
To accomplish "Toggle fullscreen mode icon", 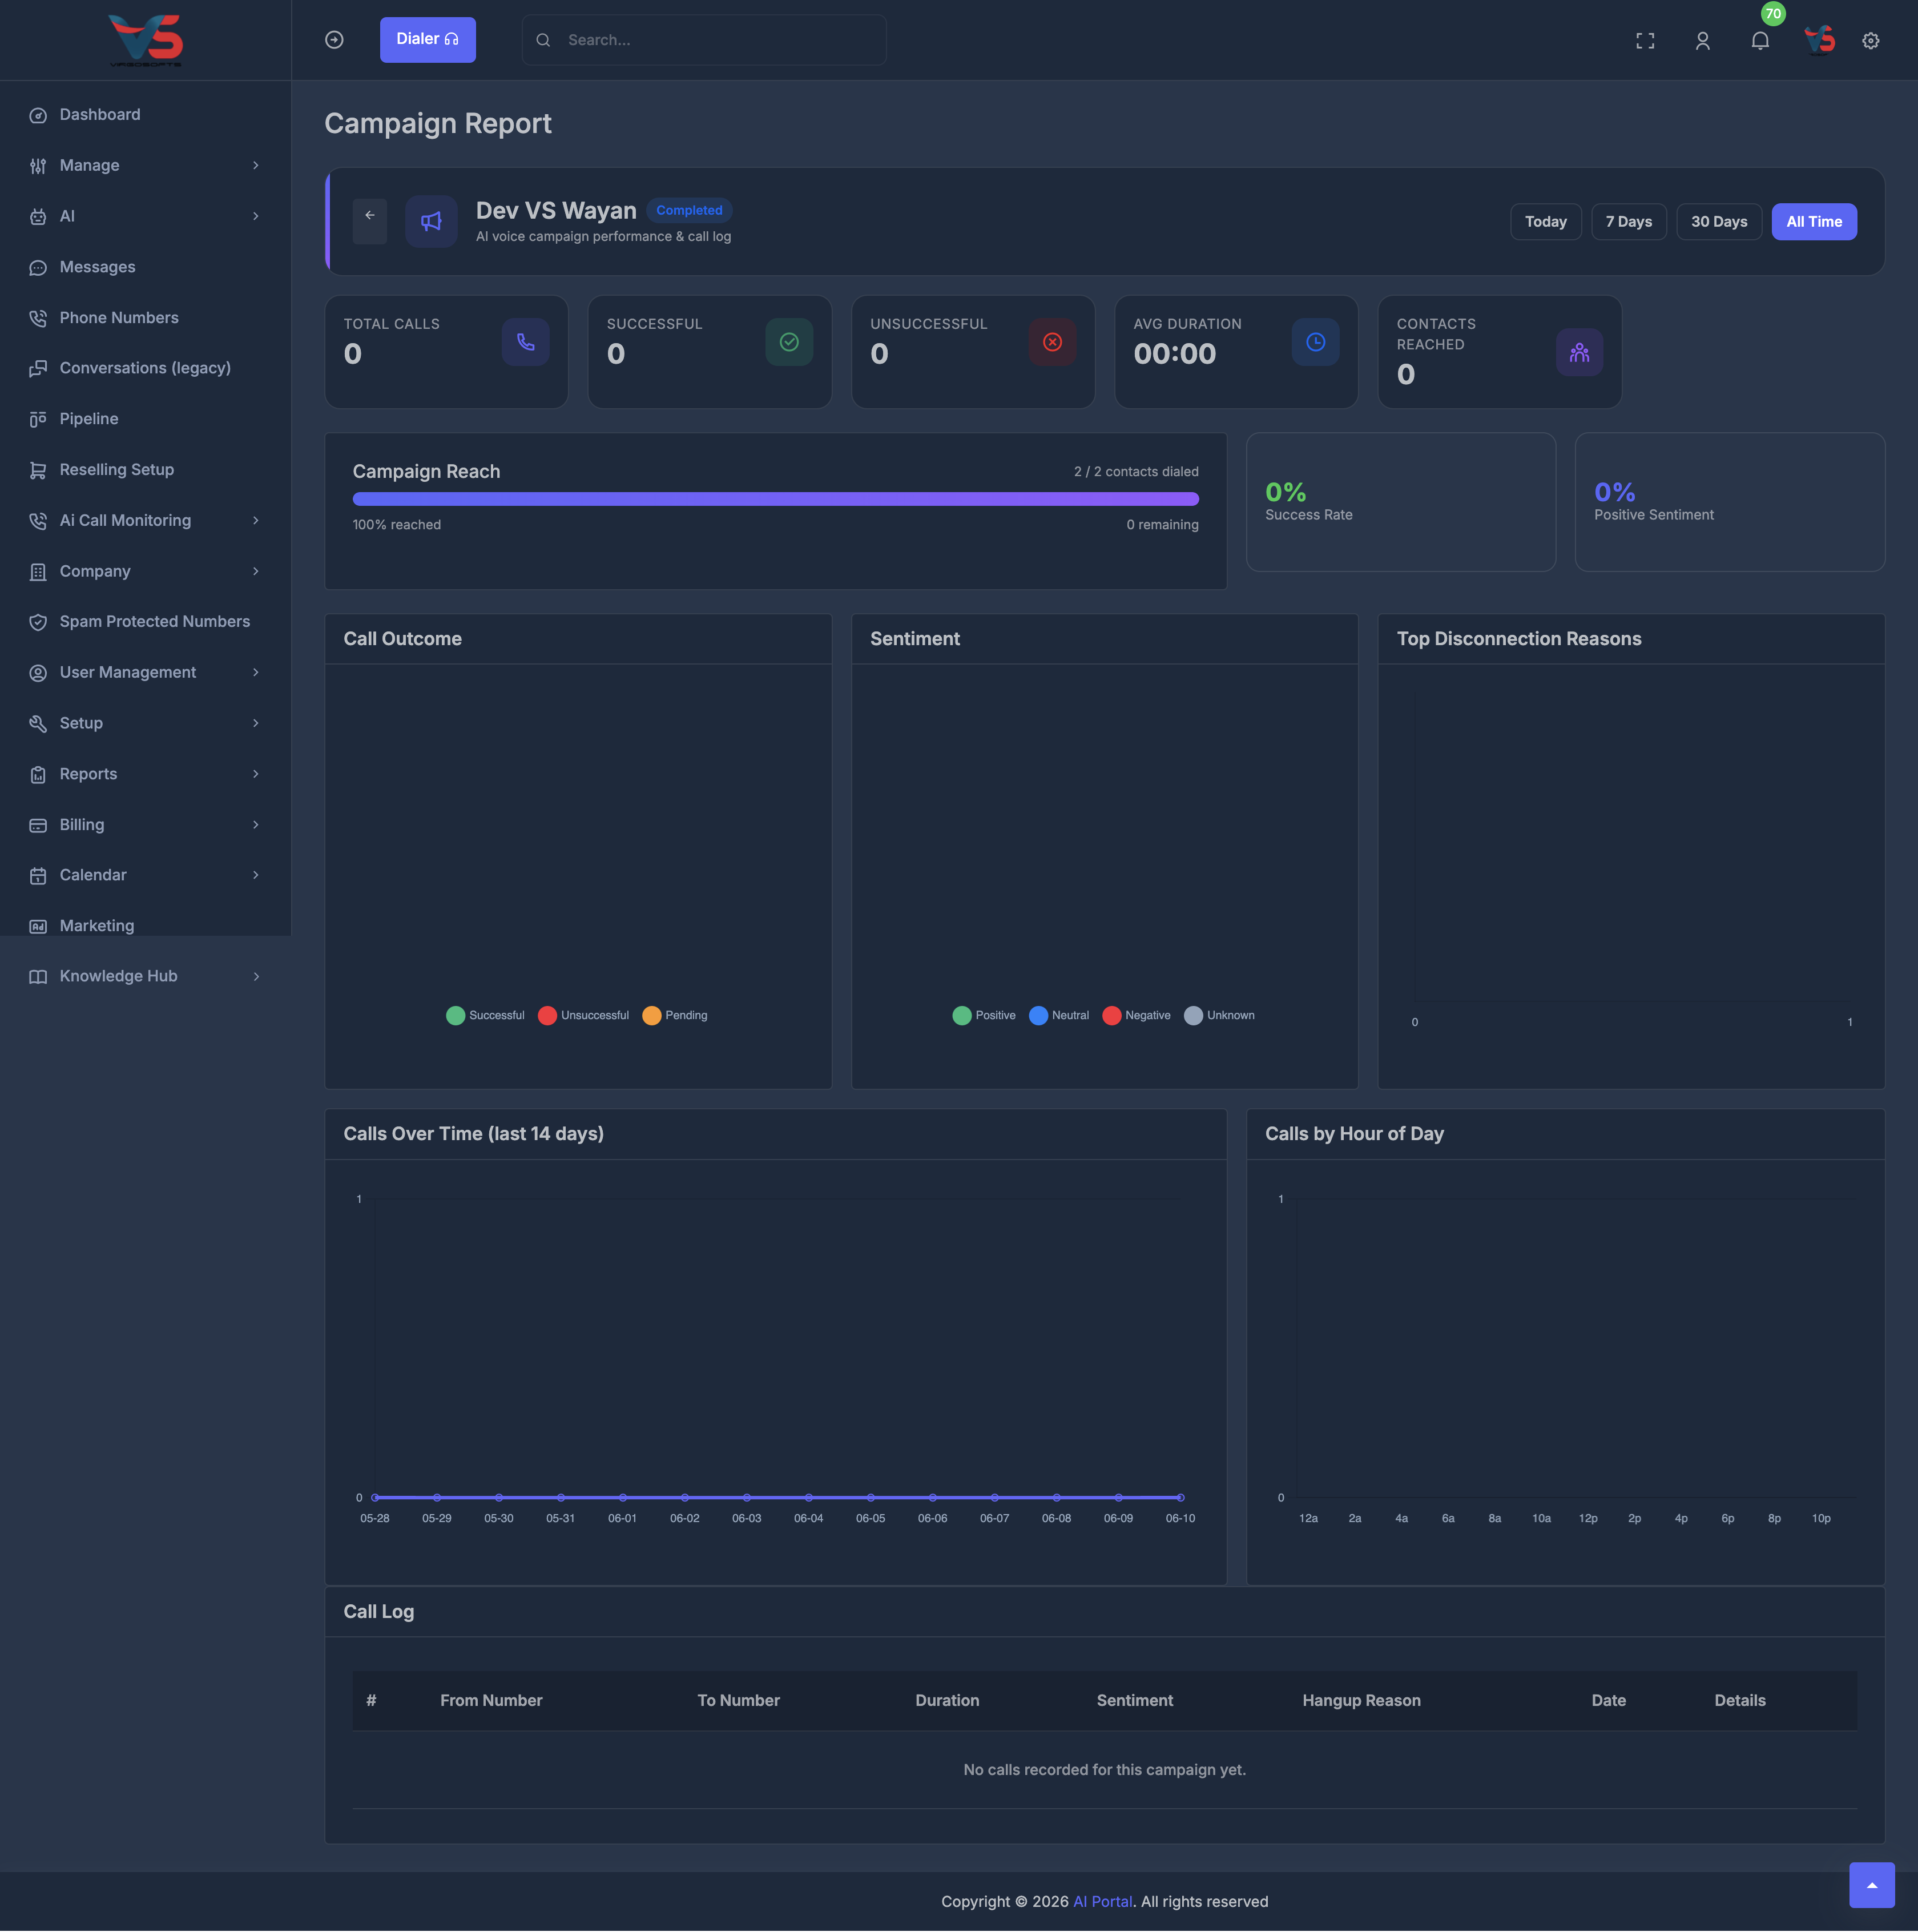I will [1645, 41].
